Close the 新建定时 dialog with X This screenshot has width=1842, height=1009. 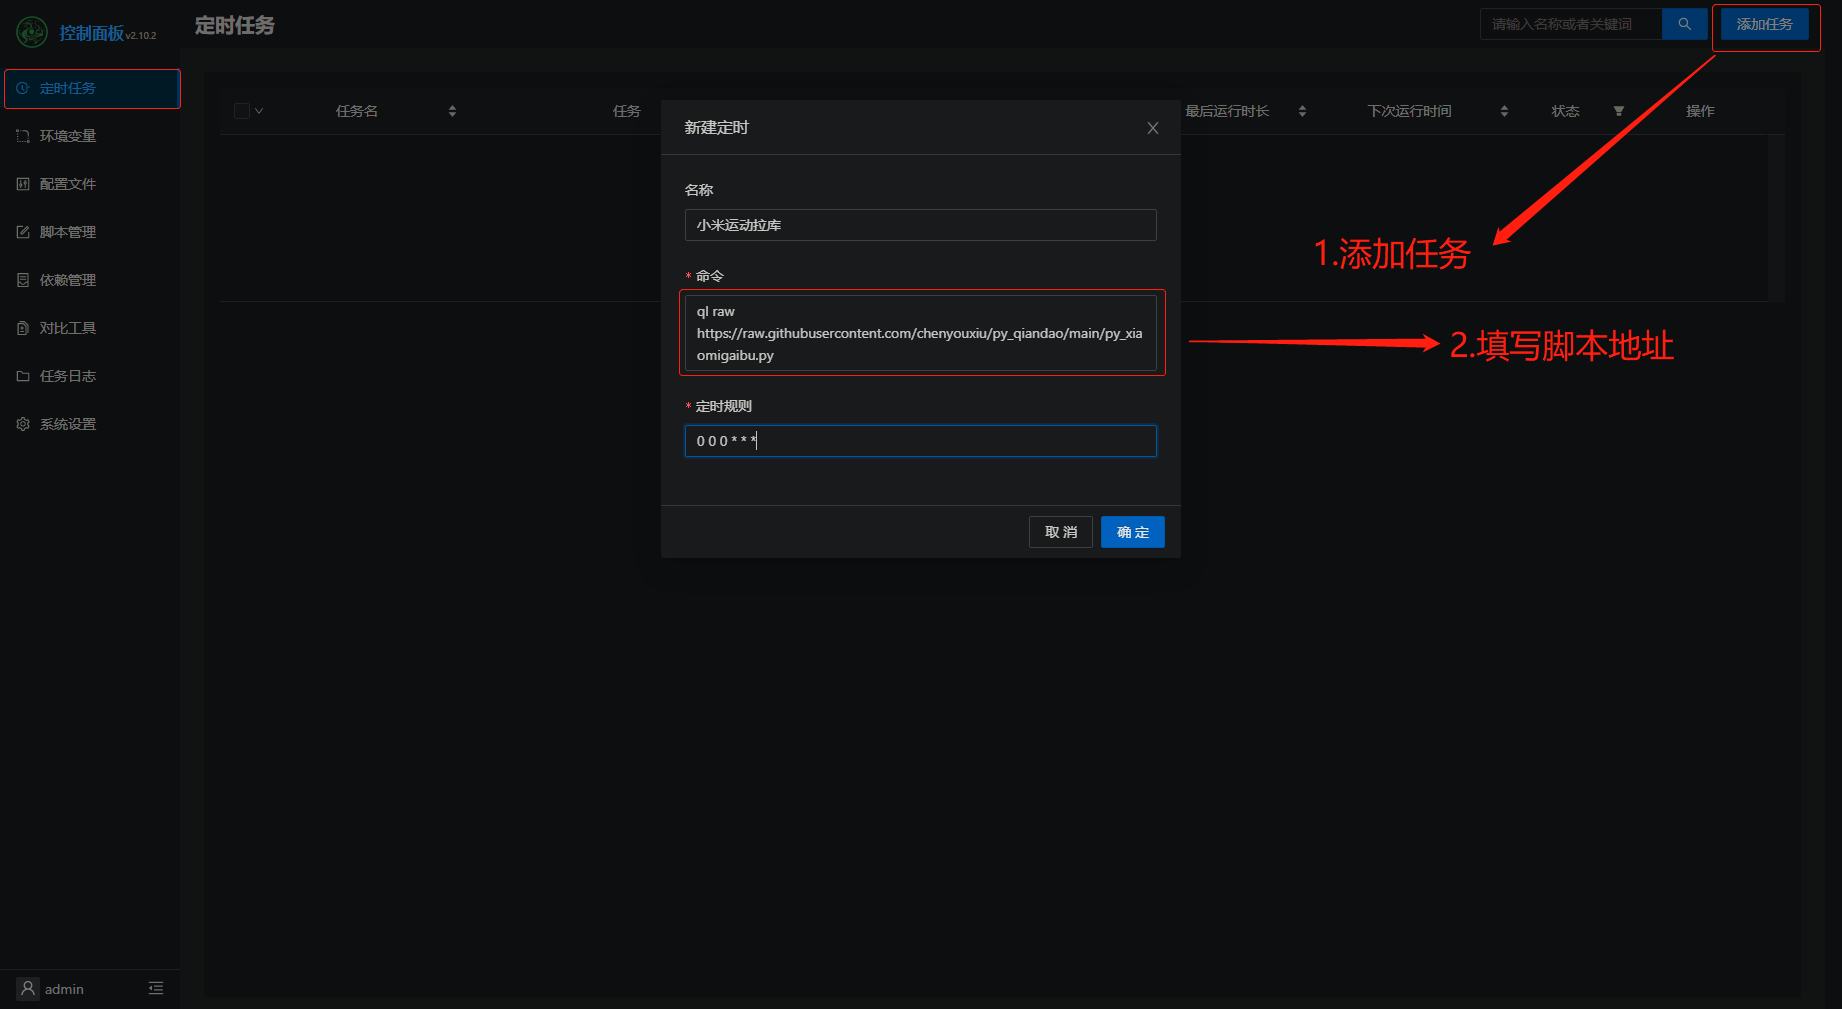click(1153, 128)
